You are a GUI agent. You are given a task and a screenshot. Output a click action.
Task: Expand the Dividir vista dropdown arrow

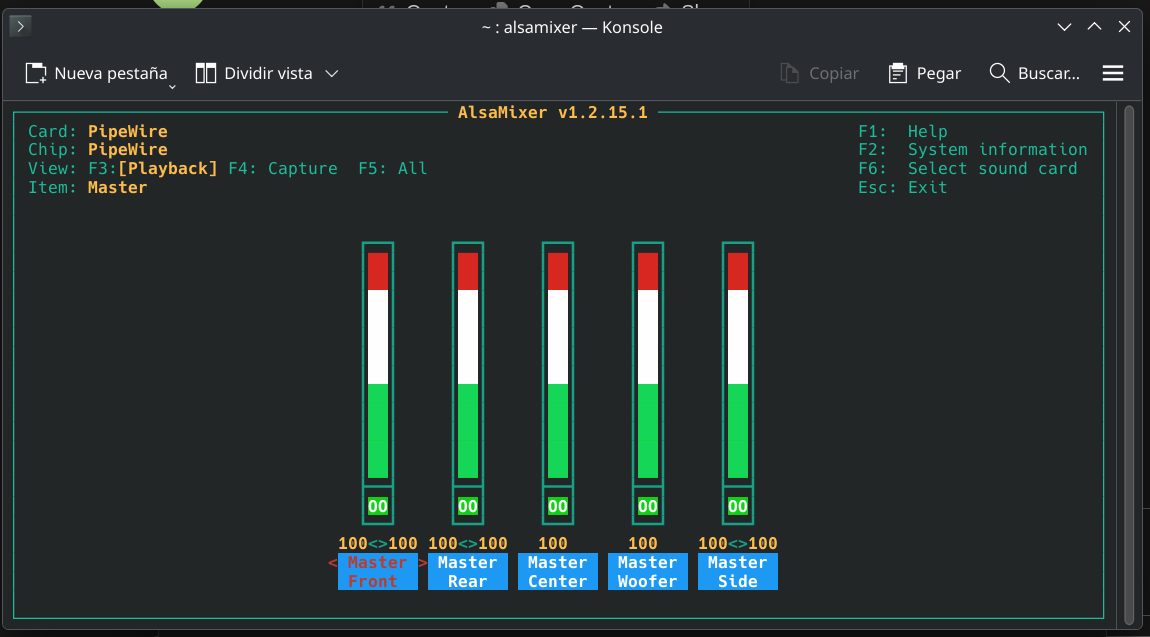point(333,73)
